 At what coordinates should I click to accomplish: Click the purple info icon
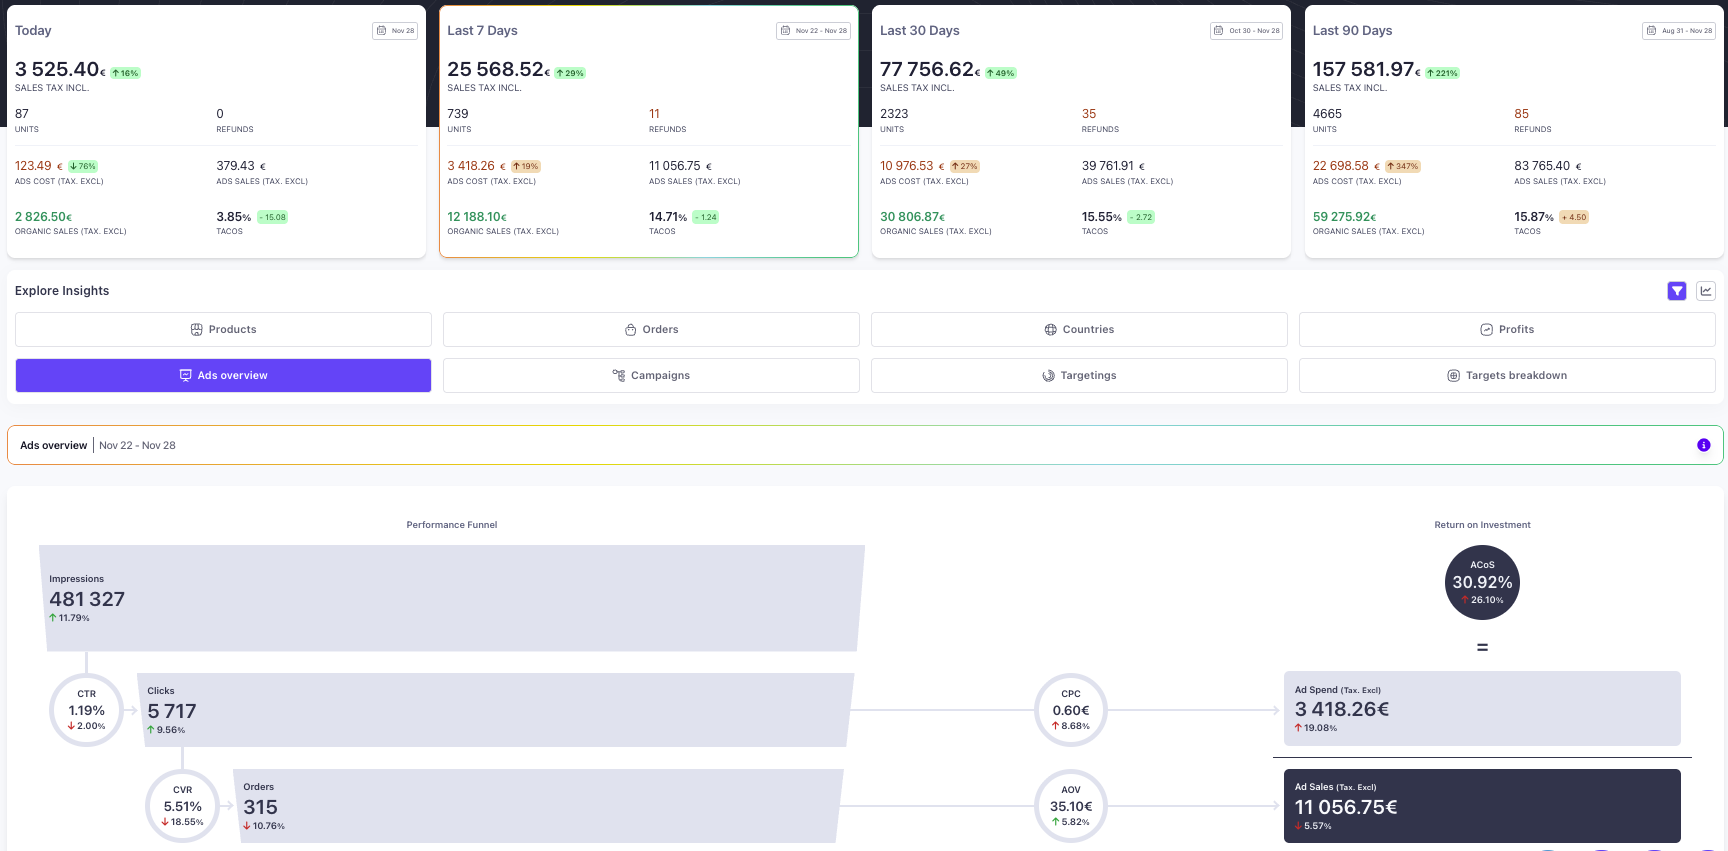coord(1704,445)
